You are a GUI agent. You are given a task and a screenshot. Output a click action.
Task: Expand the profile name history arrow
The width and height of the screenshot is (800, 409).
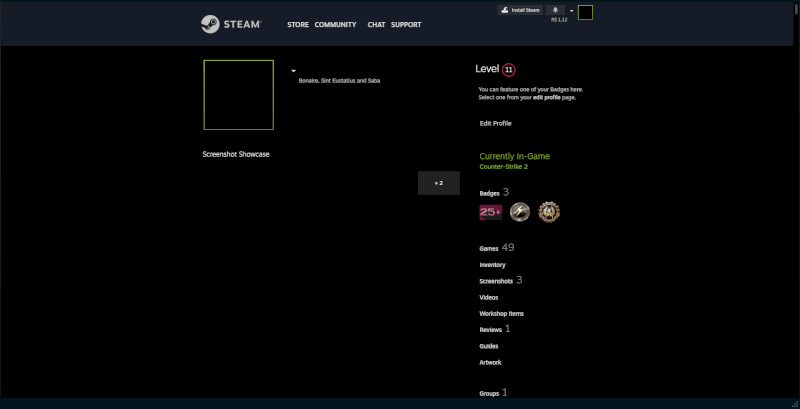click(293, 71)
